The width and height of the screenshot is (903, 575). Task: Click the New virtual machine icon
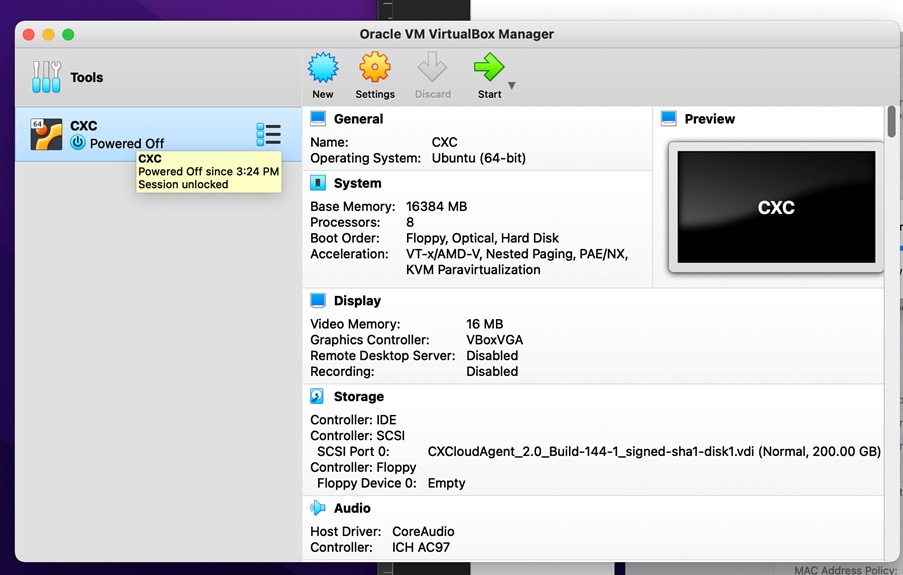(322, 67)
